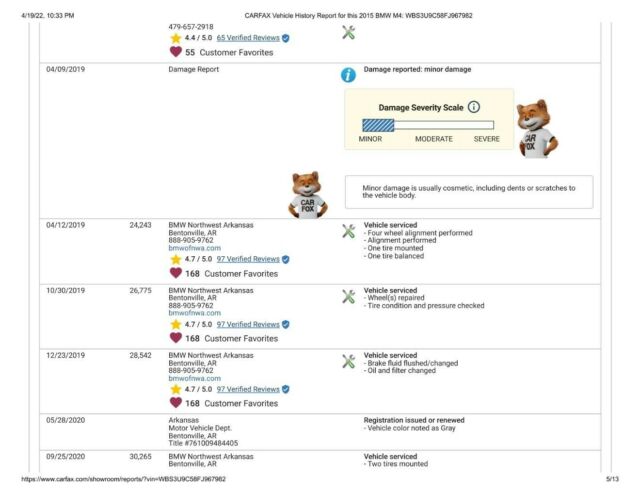Open 97 Verified Reviews link in 10/30/2019 entry

[248, 324]
